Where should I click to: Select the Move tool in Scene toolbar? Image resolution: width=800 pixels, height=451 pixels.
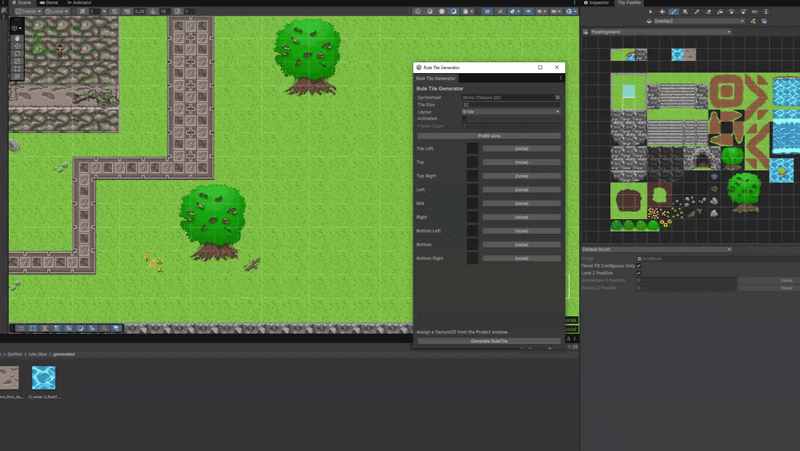coord(17,46)
